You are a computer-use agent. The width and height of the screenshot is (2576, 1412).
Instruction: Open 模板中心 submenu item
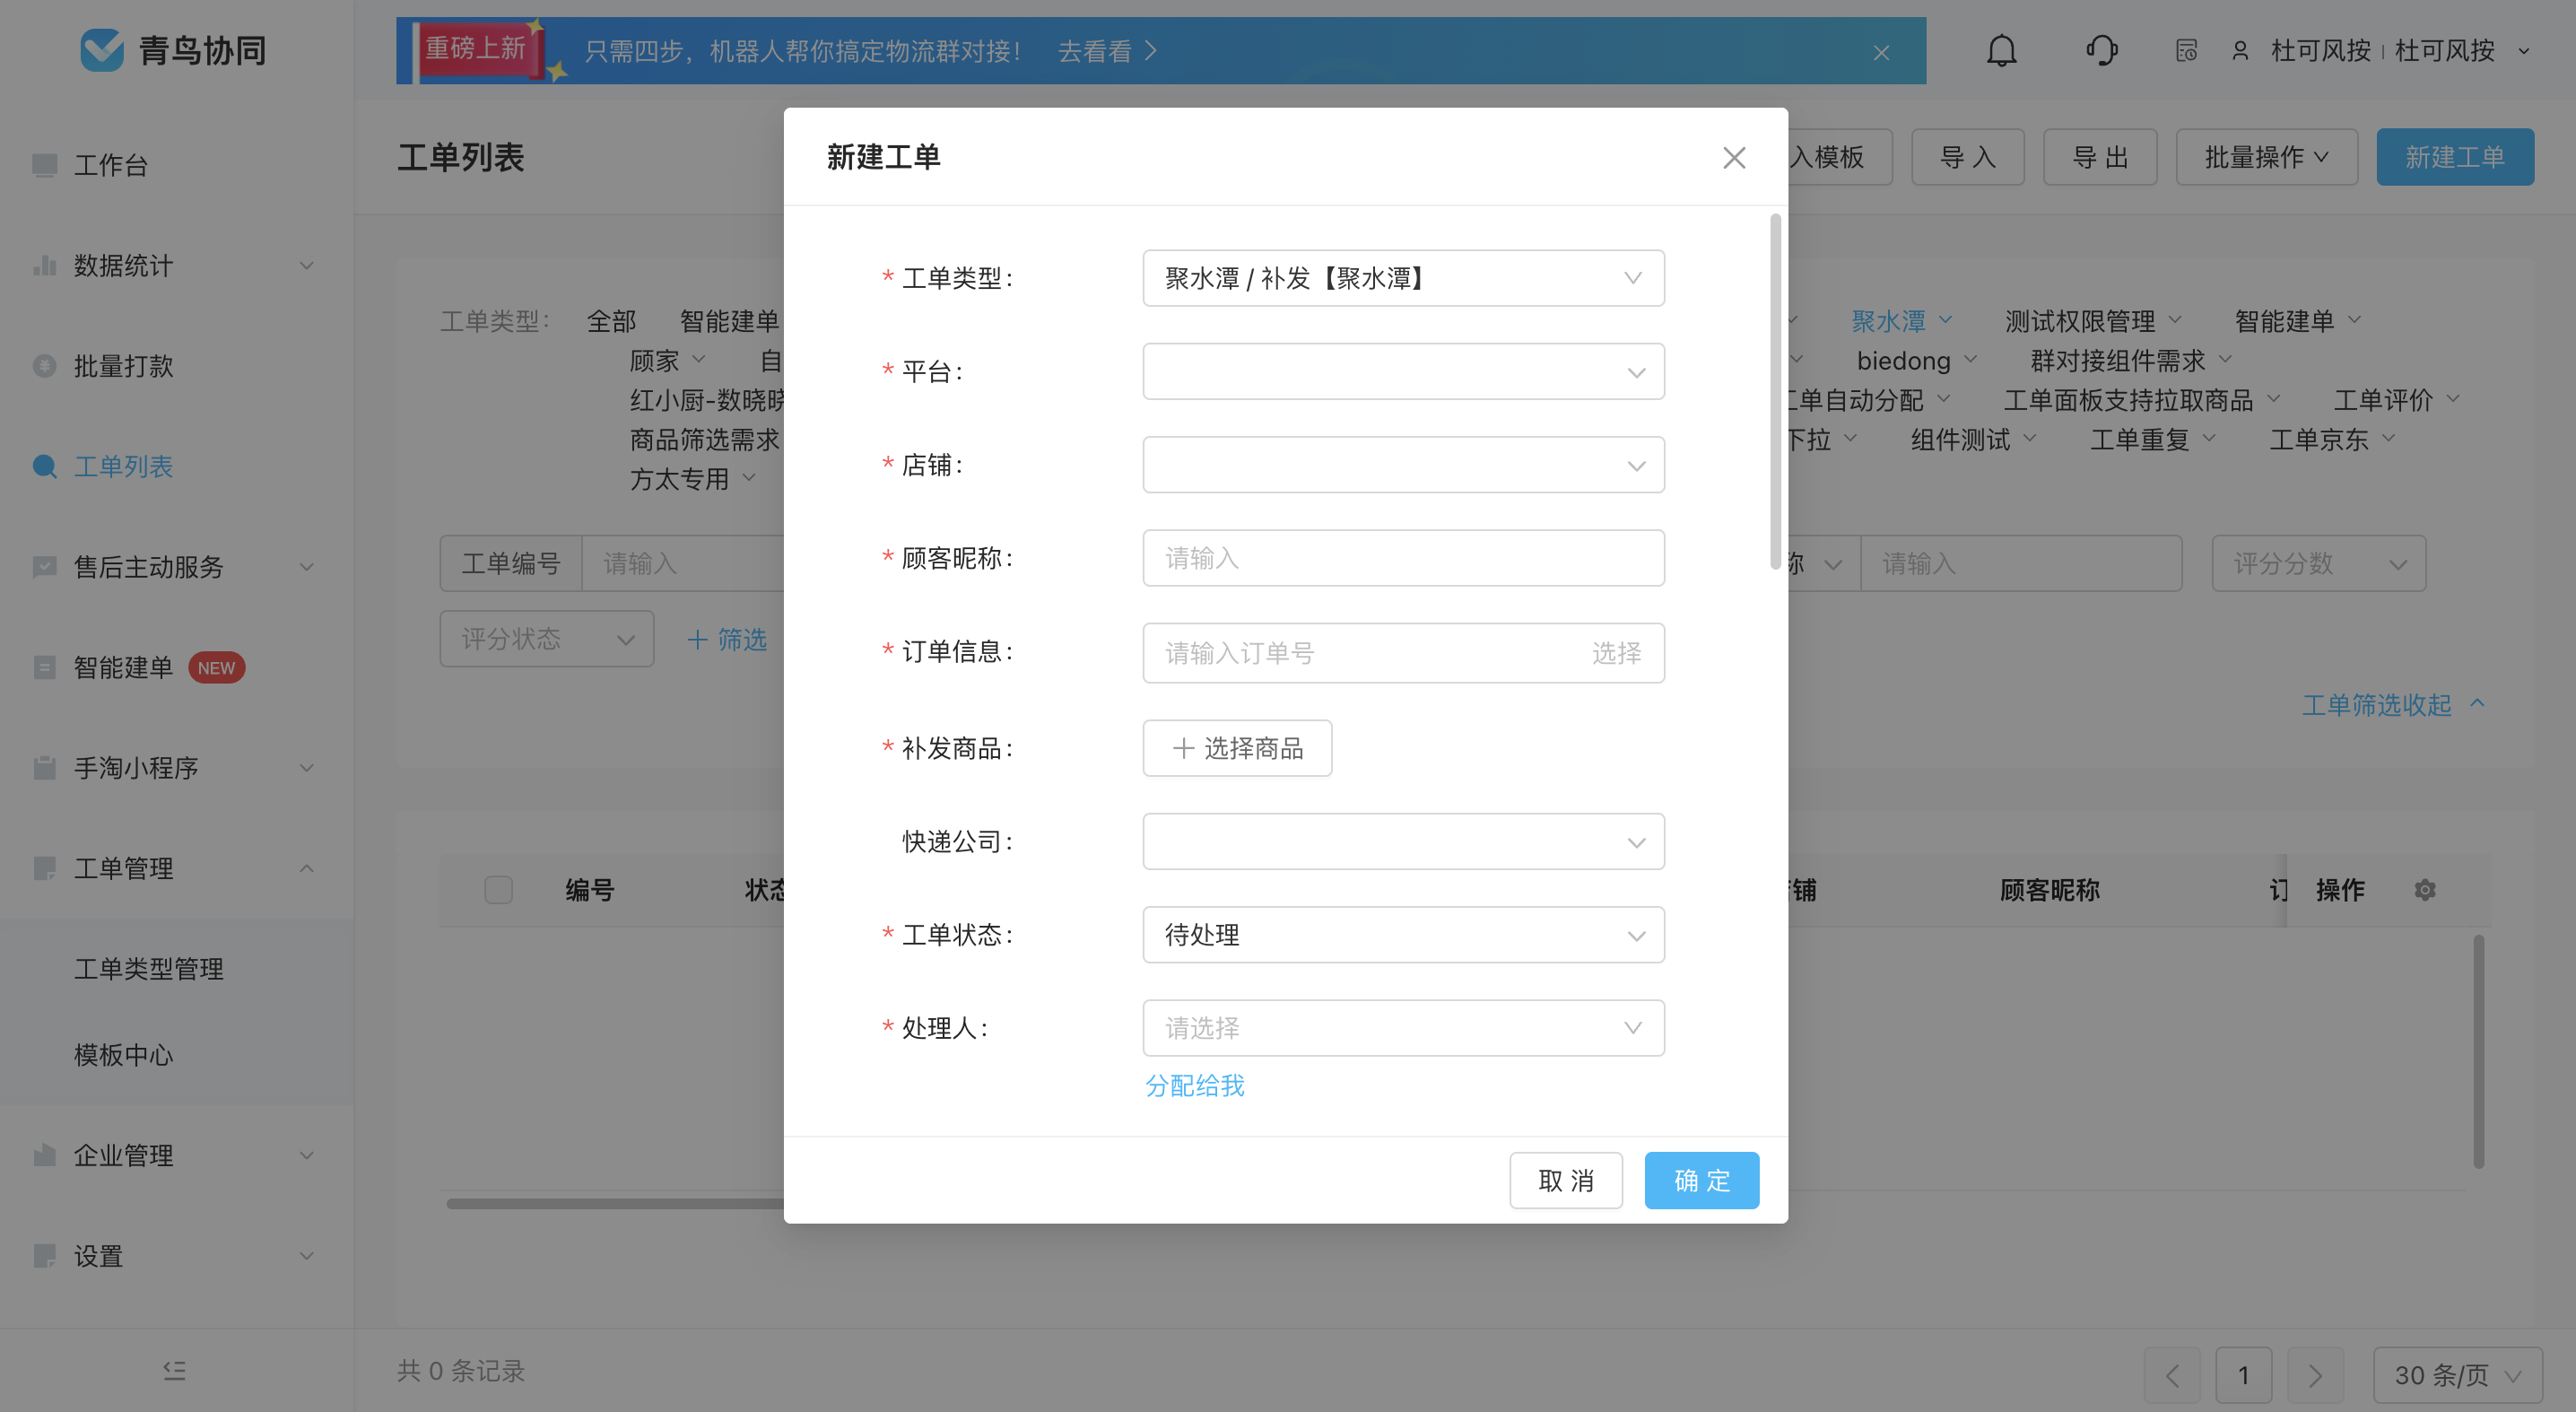(x=124, y=1055)
